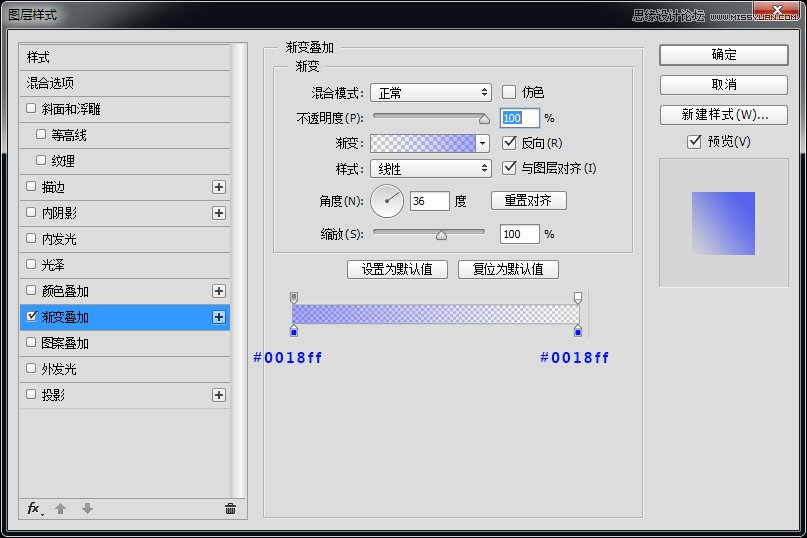807x538 pixels.
Task: Open 样式 dropdown showing 线性
Action: pyautogui.click(x=431, y=168)
